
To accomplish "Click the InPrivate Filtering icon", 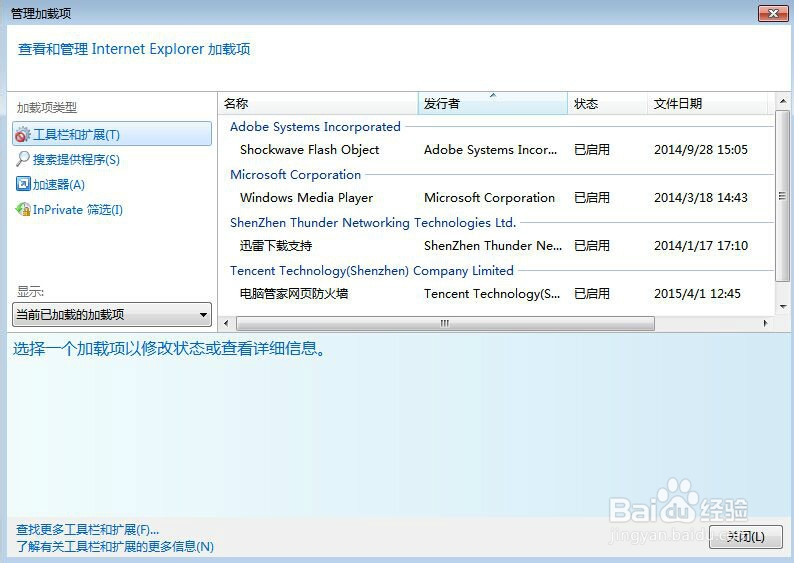I will tap(23, 209).
